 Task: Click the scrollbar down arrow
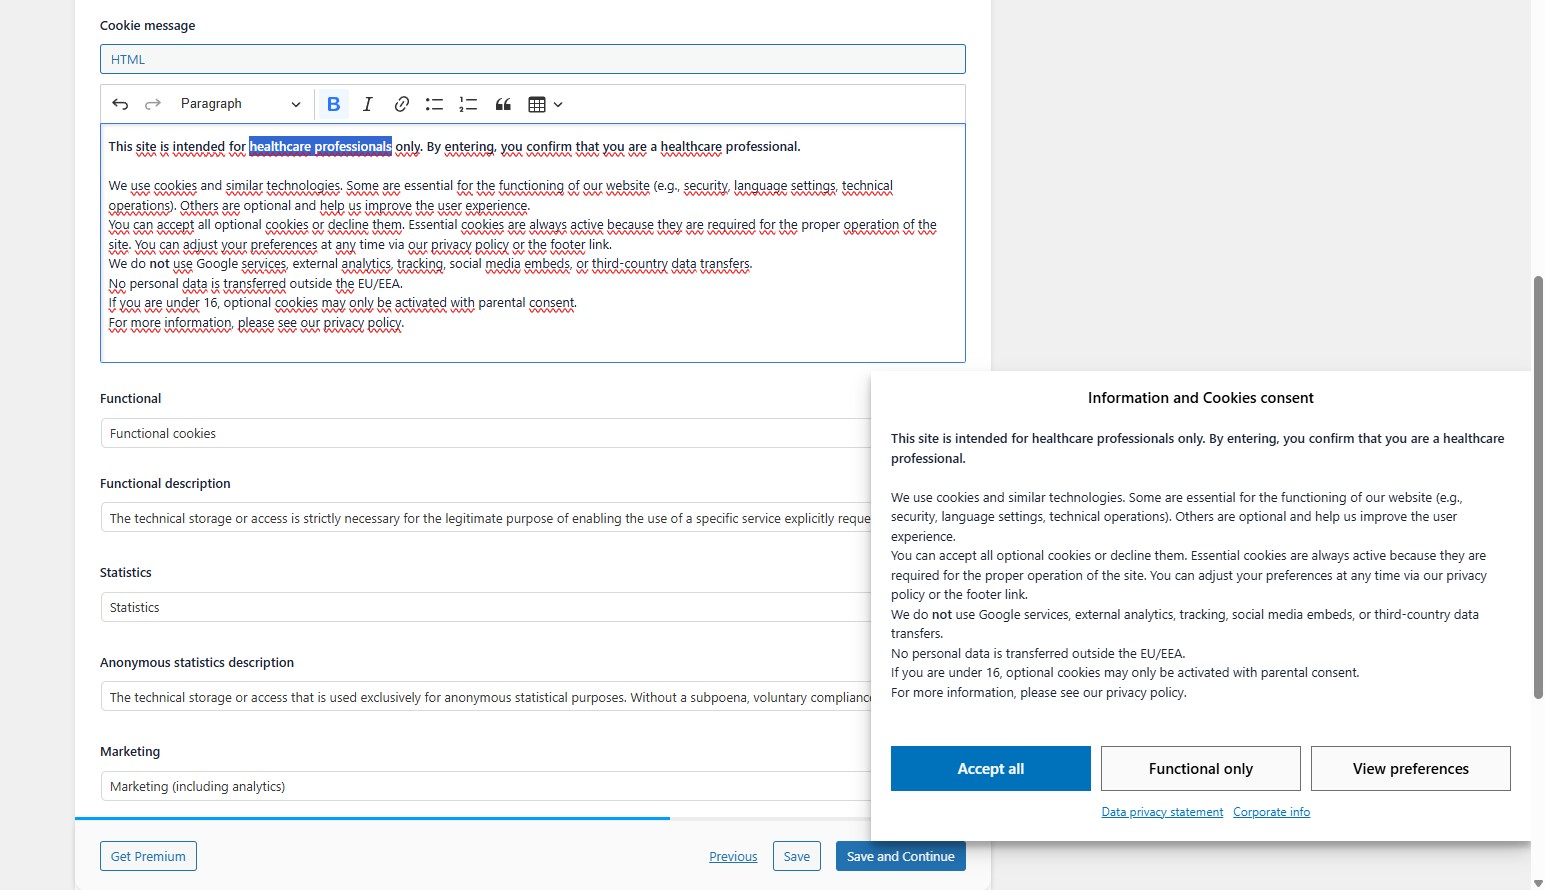pyautogui.click(x=1538, y=883)
